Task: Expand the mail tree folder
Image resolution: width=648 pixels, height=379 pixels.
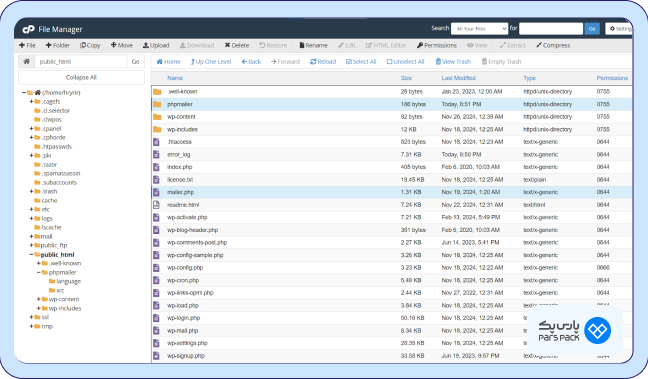Action: point(31,236)
